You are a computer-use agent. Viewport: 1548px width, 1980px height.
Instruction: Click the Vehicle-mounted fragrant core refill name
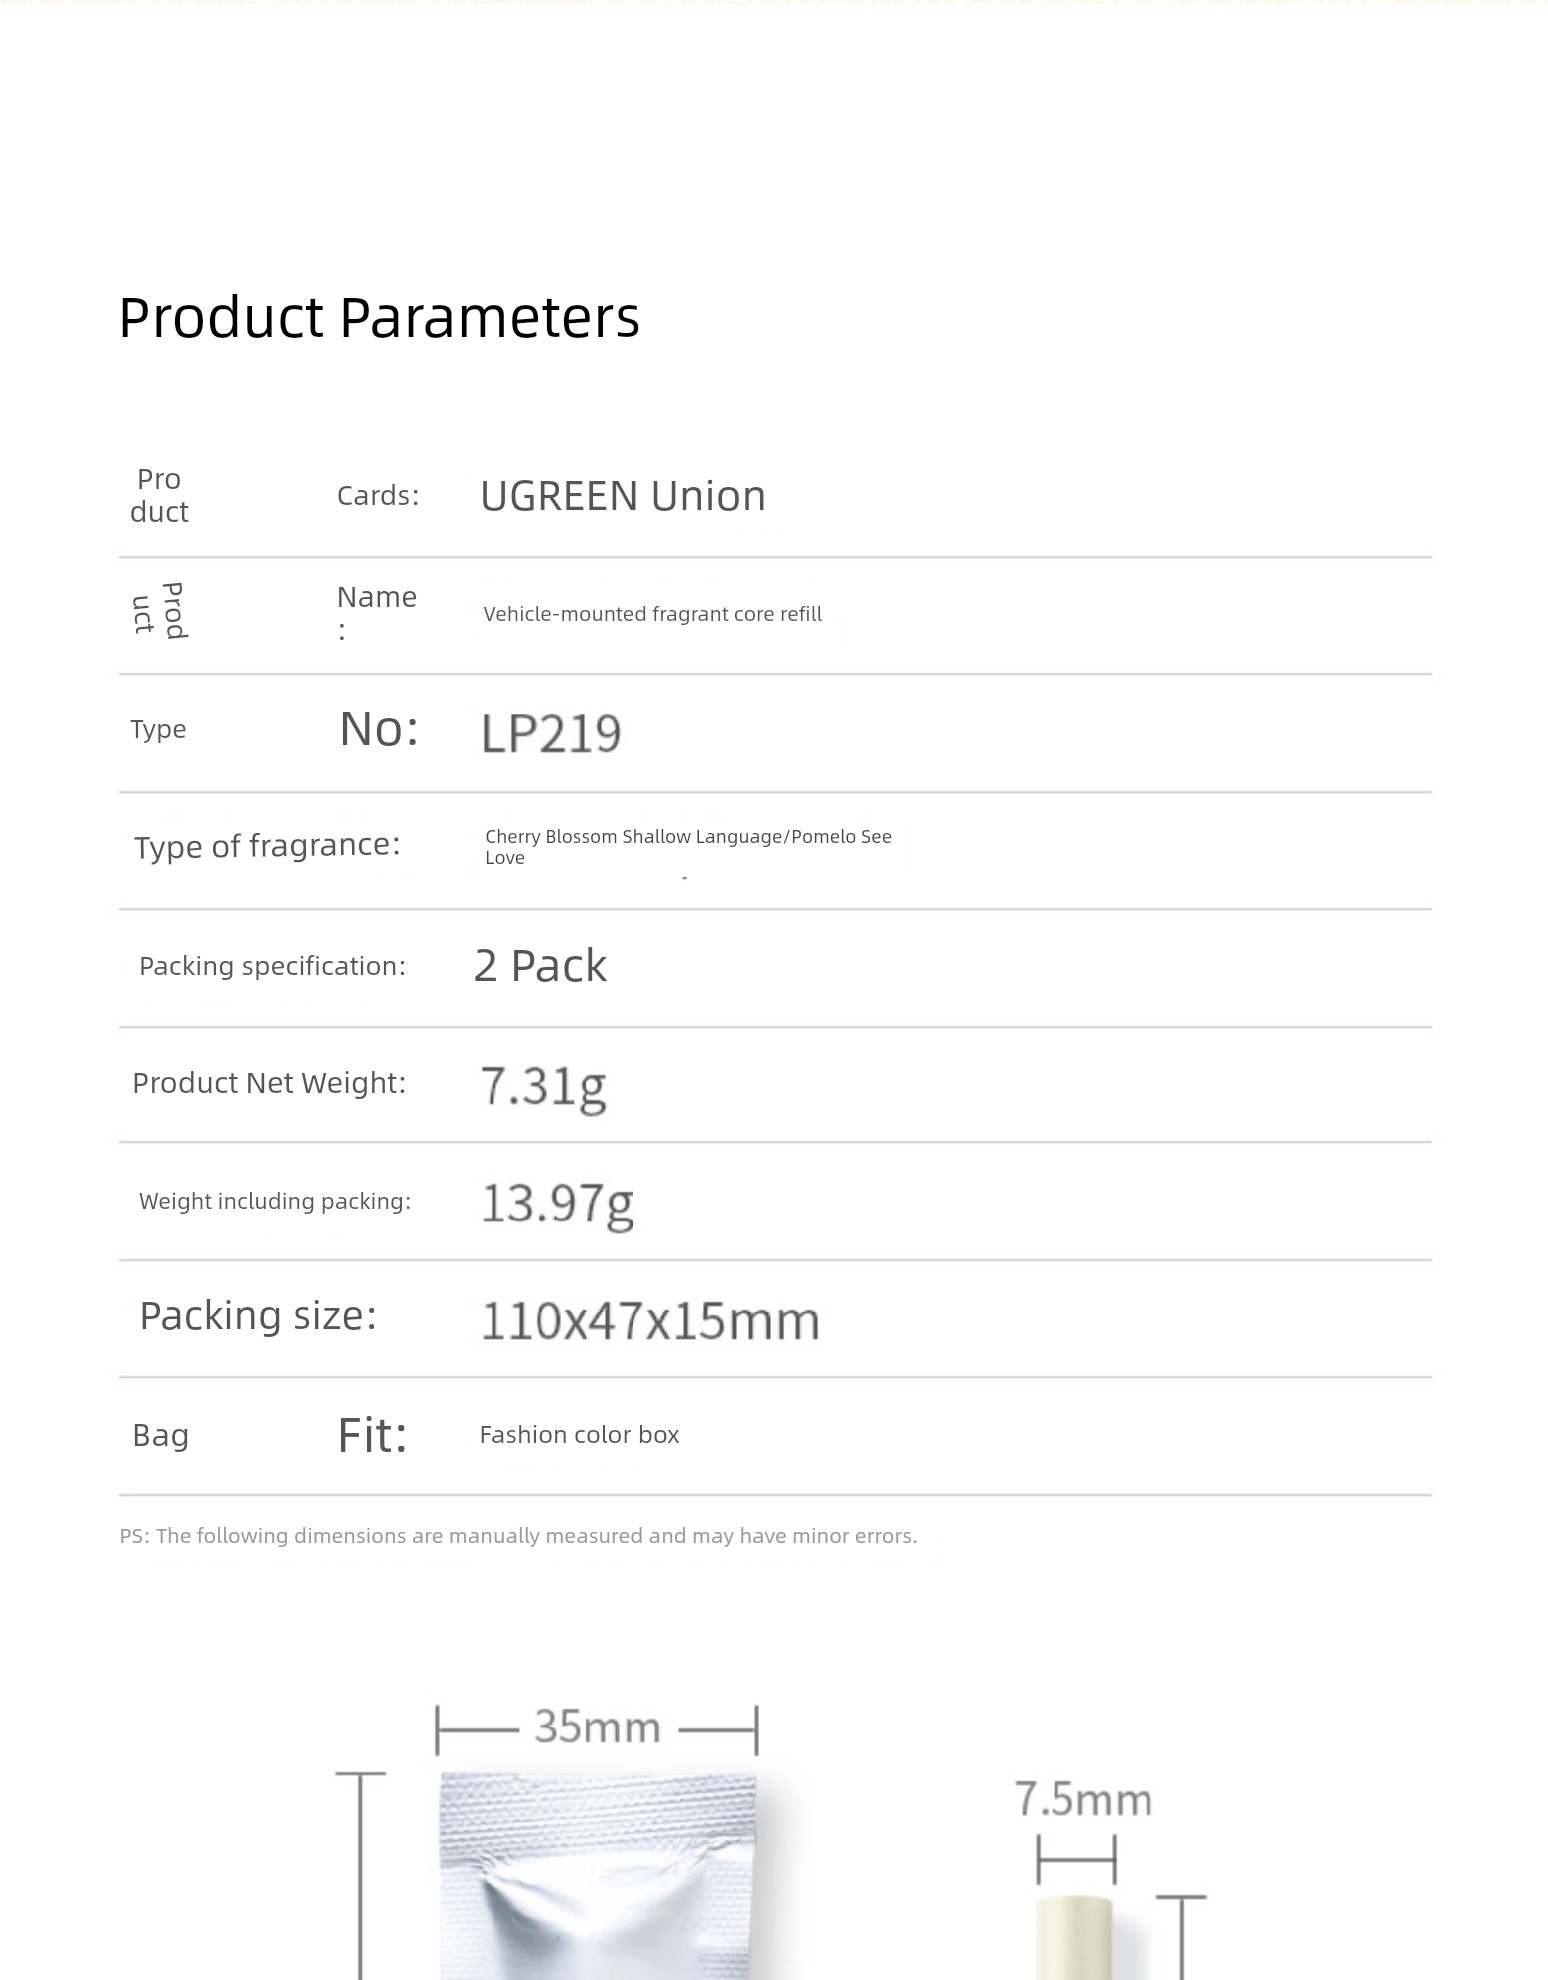[652, 614]
